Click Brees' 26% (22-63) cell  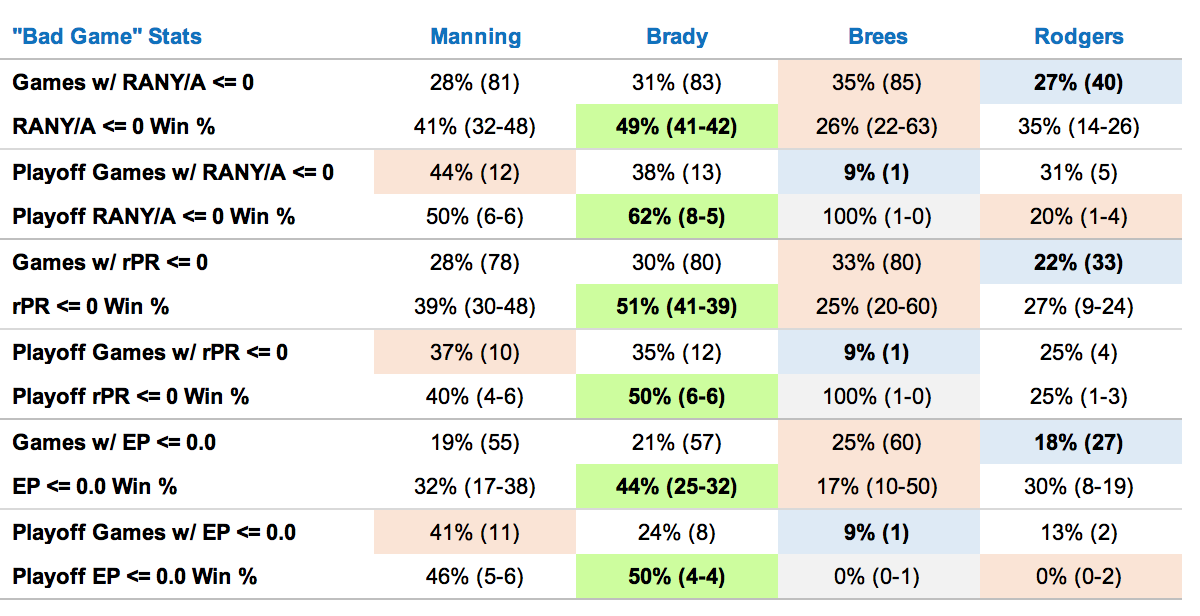pos(878,127)
